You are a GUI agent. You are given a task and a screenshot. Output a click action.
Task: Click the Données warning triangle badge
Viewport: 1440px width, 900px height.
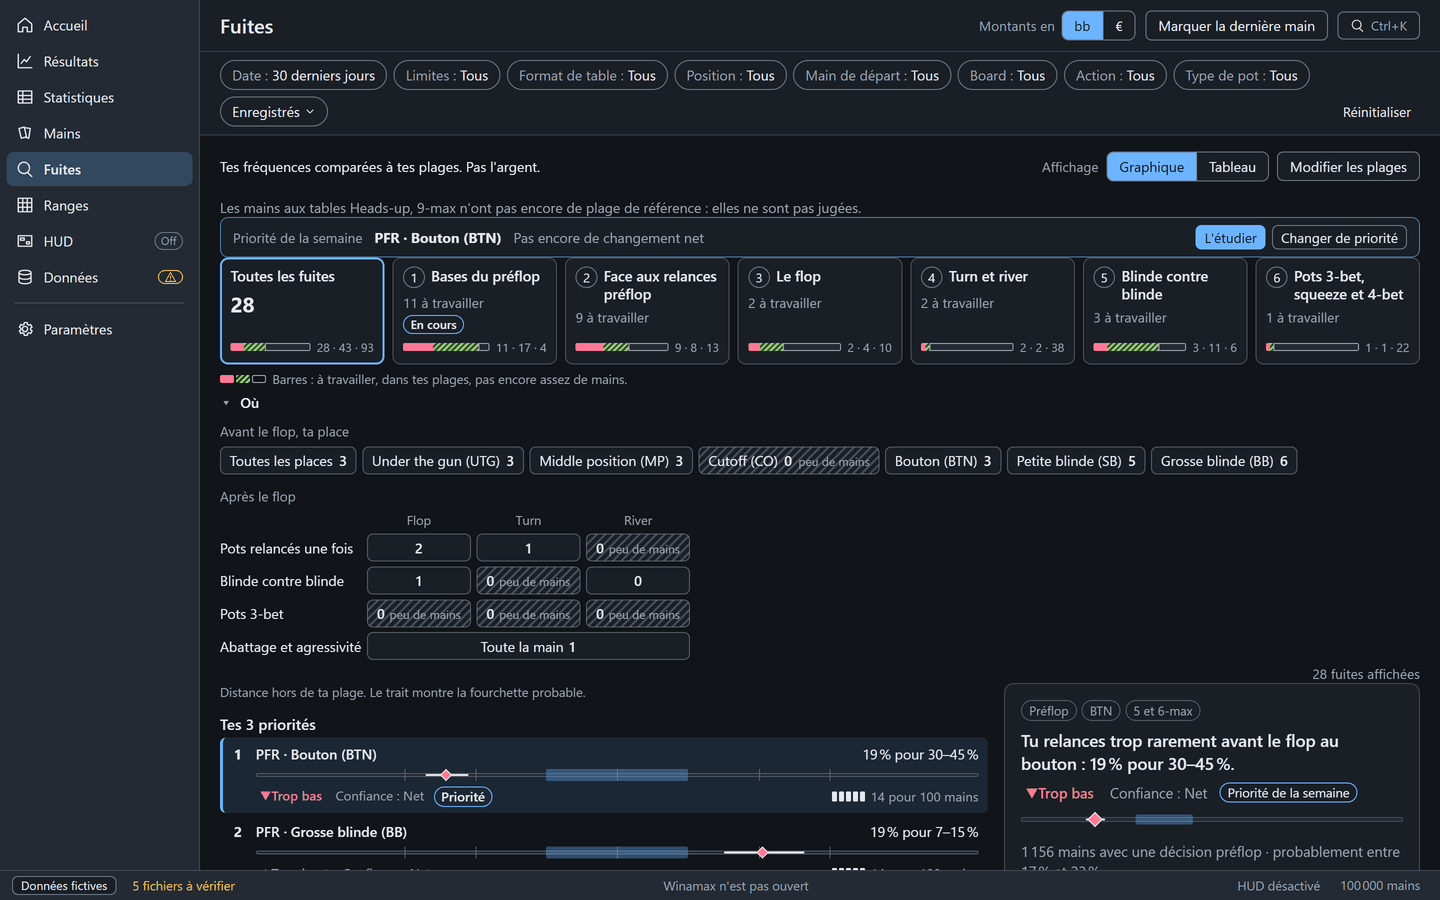tap(170, 277)
